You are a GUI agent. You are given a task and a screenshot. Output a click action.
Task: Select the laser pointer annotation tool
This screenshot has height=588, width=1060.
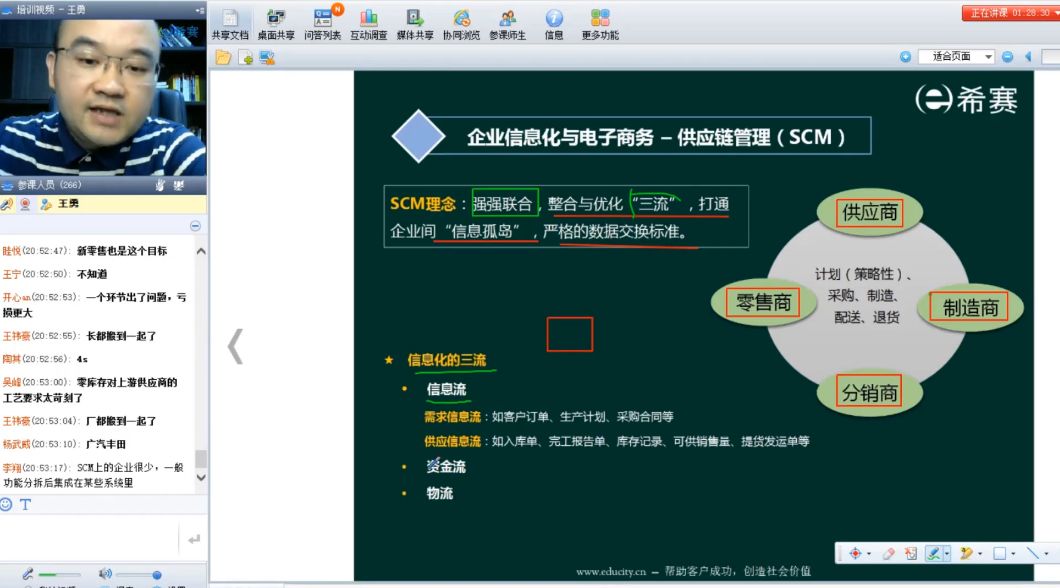point(855,552)
